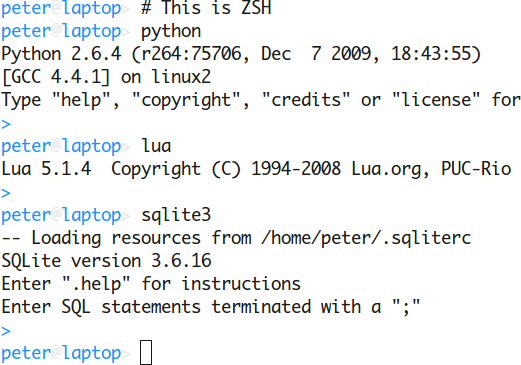Click the 'lua' command text
Viewport: 521px width, 365px height.
(x=156, y=146)
